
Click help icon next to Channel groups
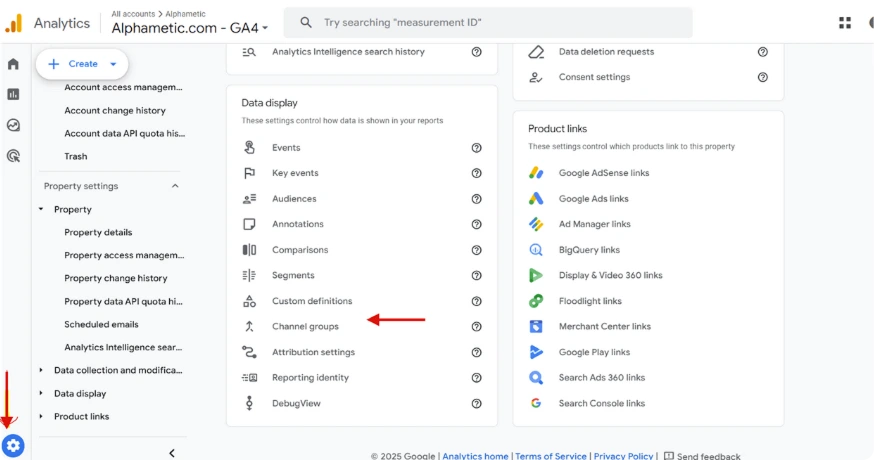point(477,326)
